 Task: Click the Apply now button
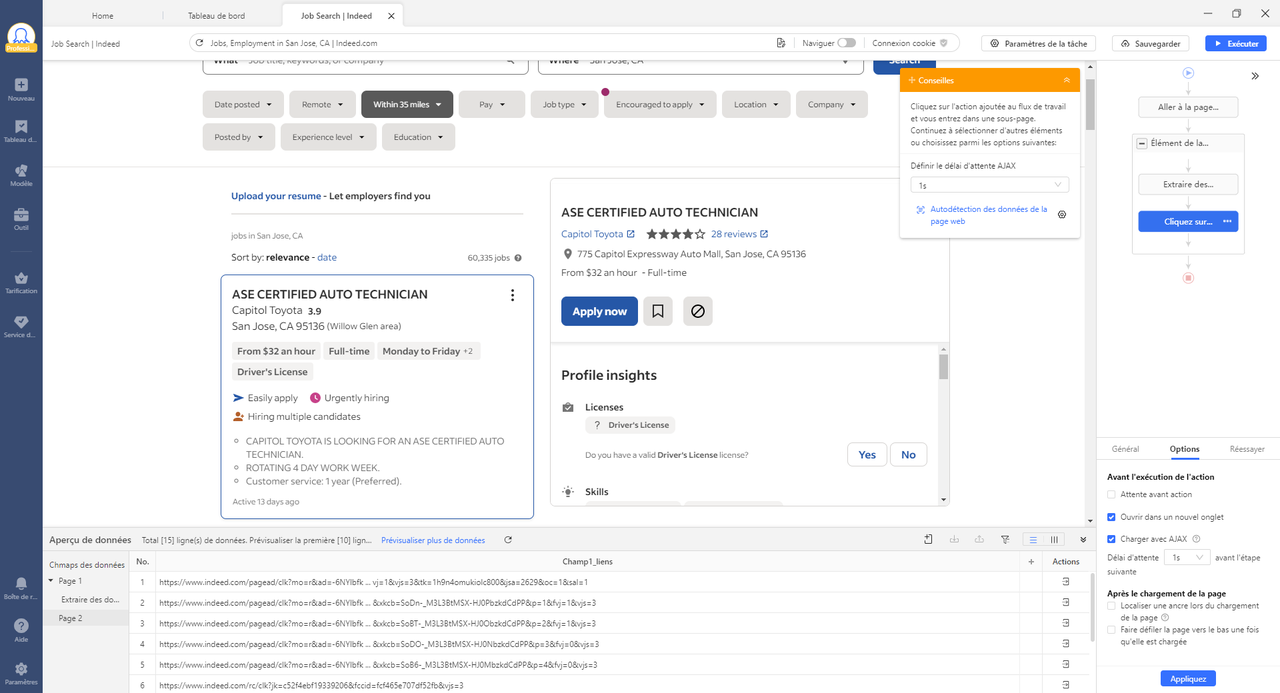coord(599,311)
